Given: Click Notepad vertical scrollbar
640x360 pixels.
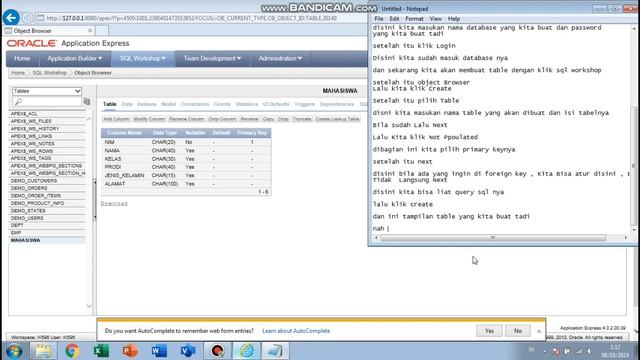Looking at the screenshot, I should [633, 165].
